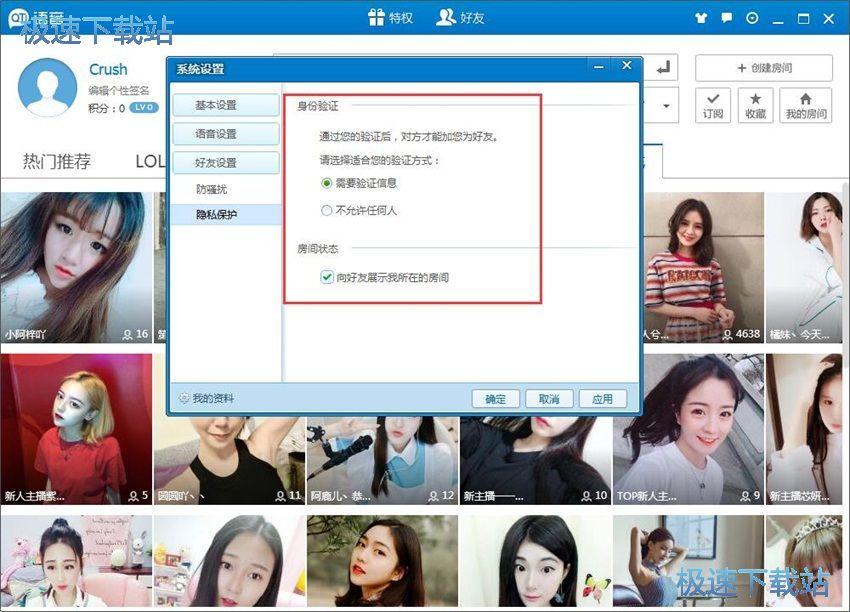Click the 我的资料 gear icon in dialog
850x612 pixels.
coord(184,398)
